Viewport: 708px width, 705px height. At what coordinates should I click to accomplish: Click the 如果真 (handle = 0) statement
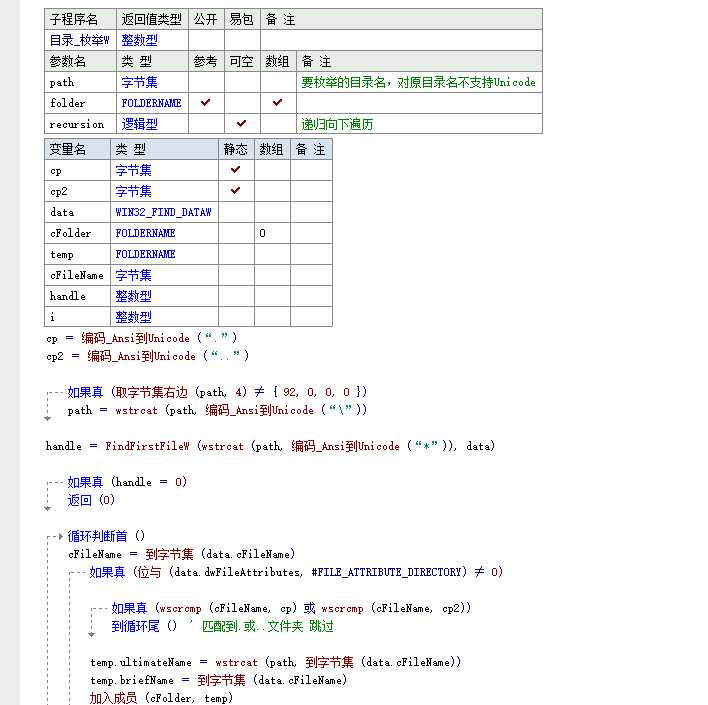click(x=127, y=482)
